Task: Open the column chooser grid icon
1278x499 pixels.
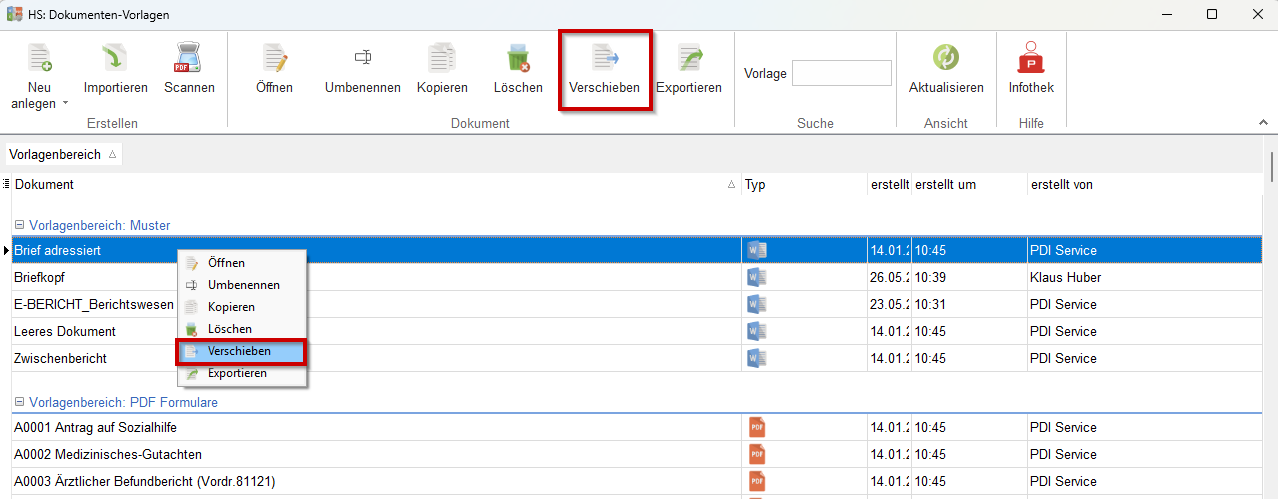Action: click(6, 184)
